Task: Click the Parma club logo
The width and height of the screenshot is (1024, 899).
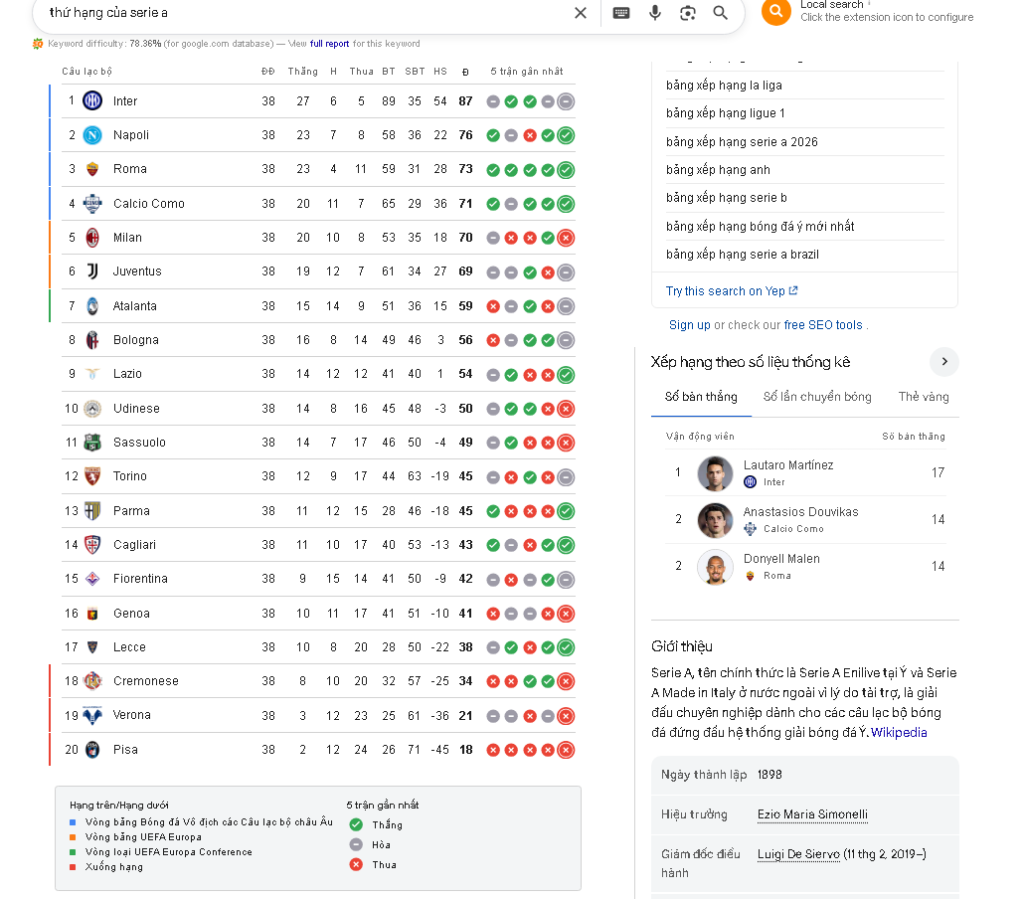Action: coord(93,511)
